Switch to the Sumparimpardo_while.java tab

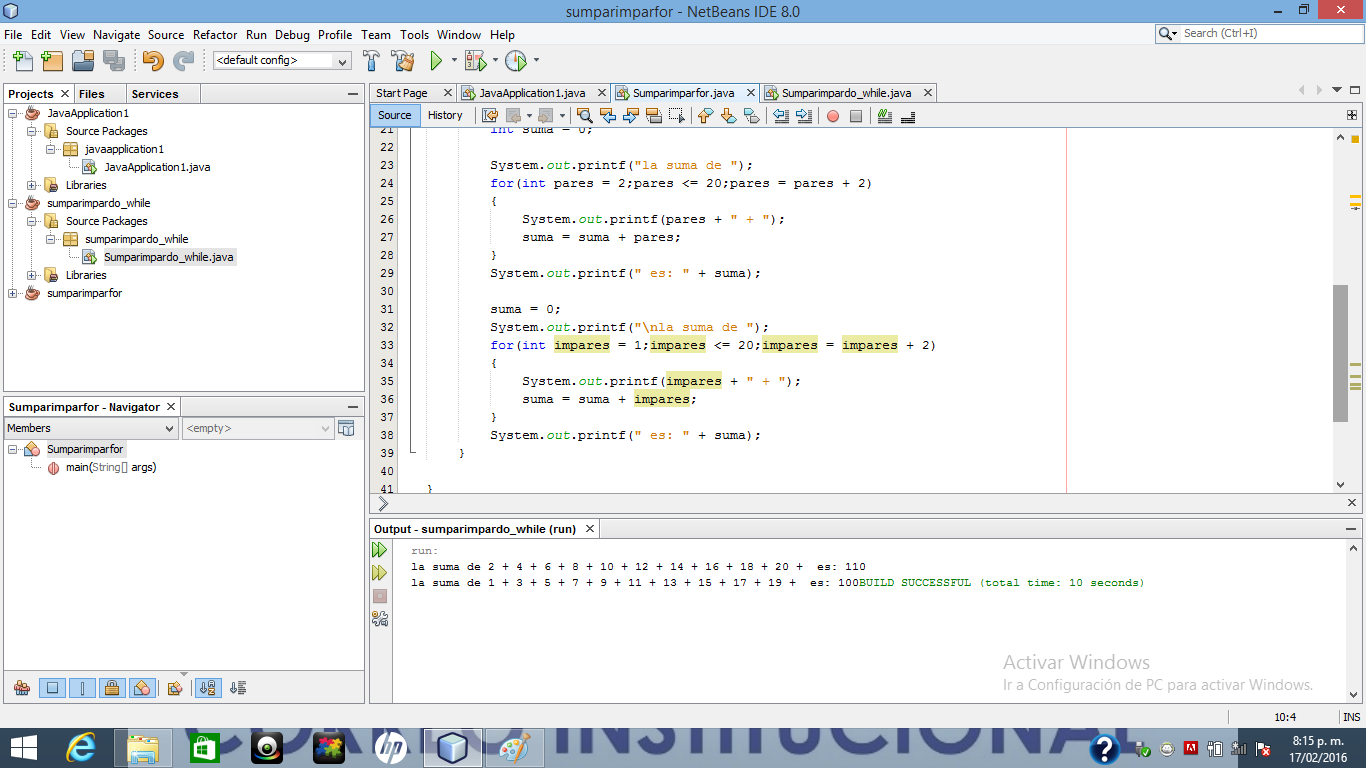click(x=845, y=92)
